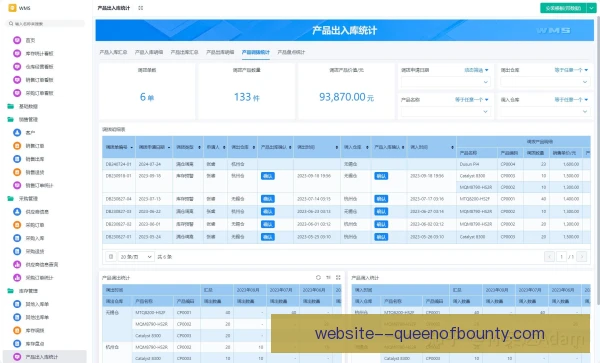Image resolution: width=600 pixels, height=363 pixels.
Task: Go to previous page in pagination
Action: click(549, 257)
